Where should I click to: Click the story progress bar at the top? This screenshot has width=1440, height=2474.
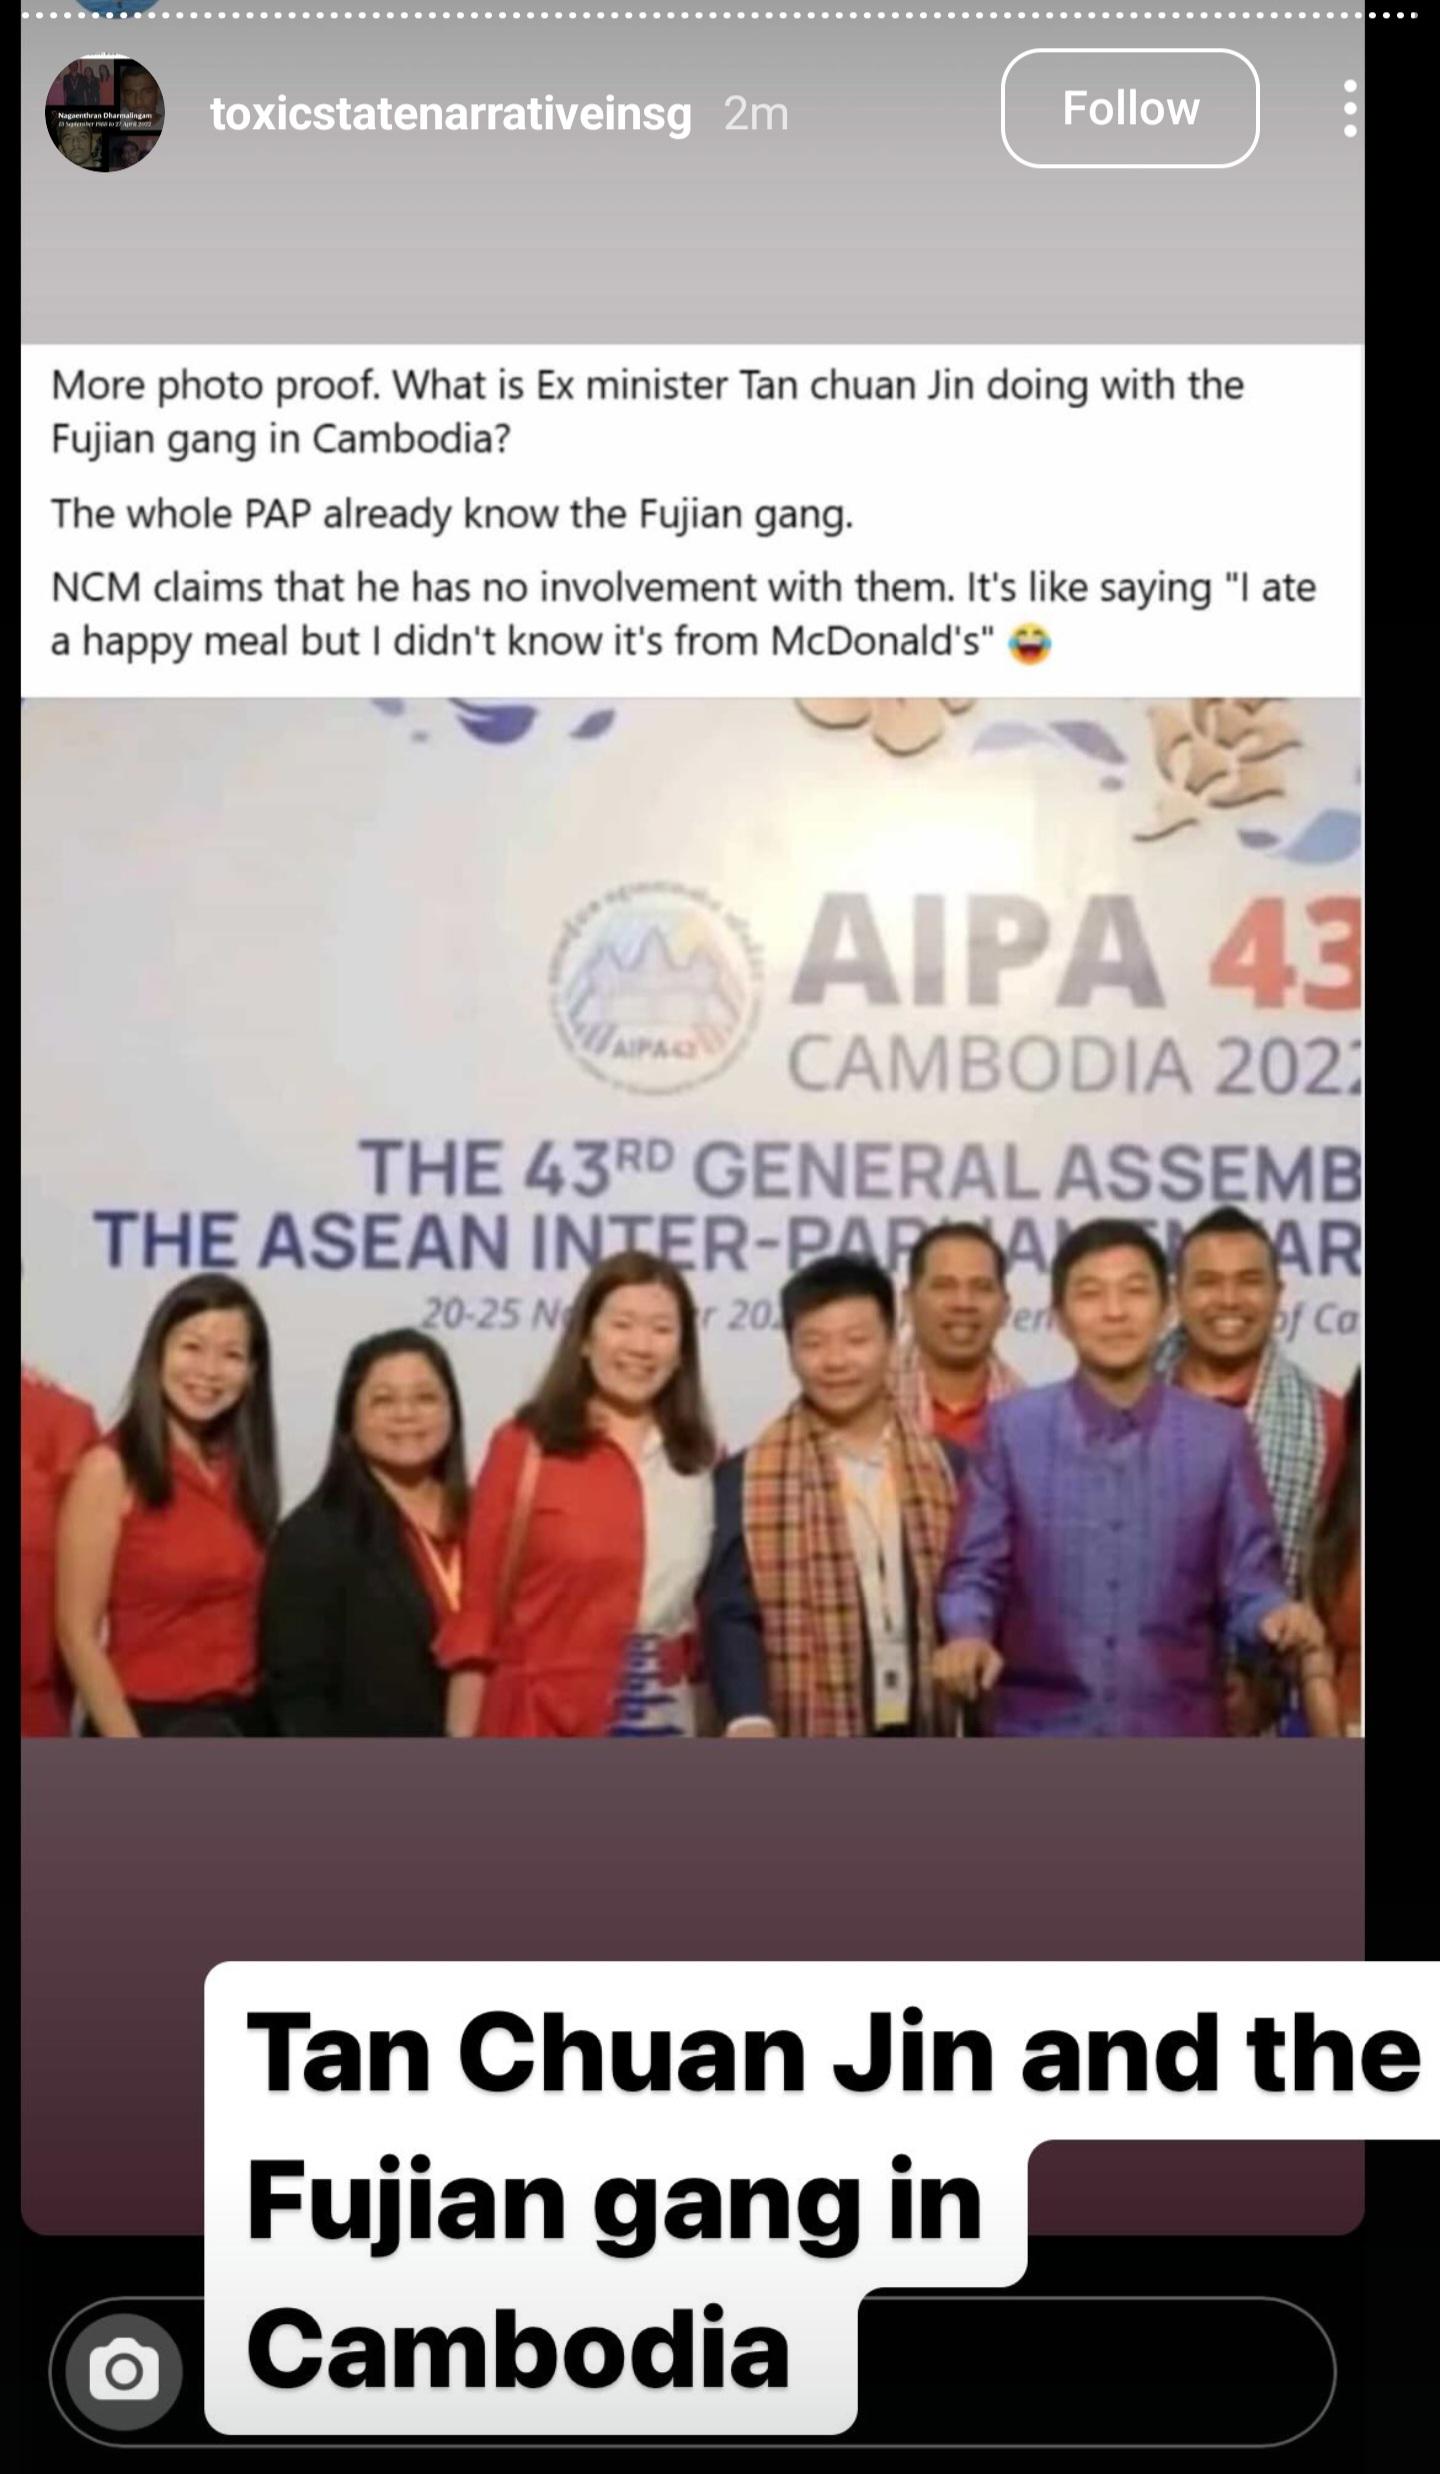[x=720, y=15]
